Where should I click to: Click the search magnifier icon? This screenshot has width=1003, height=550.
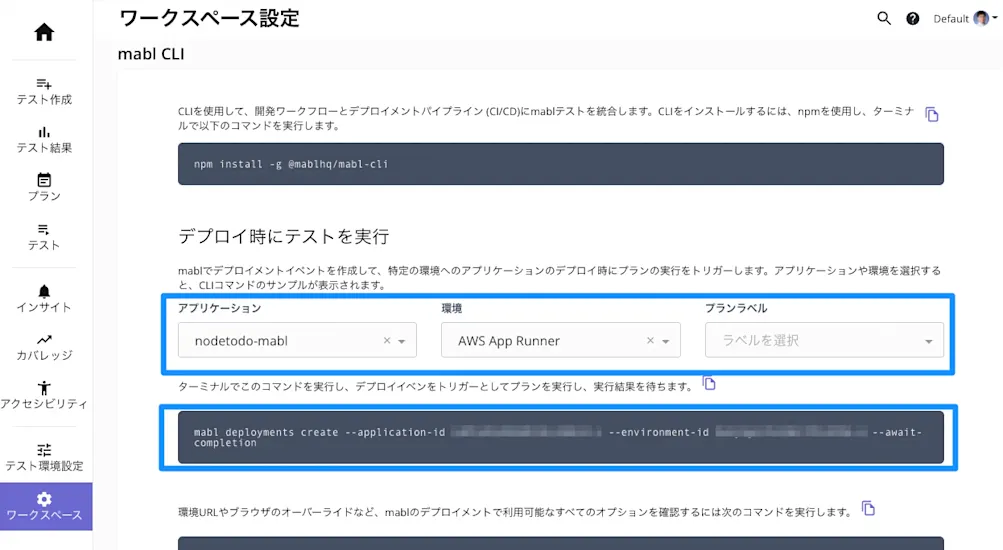tap(884, 19)
